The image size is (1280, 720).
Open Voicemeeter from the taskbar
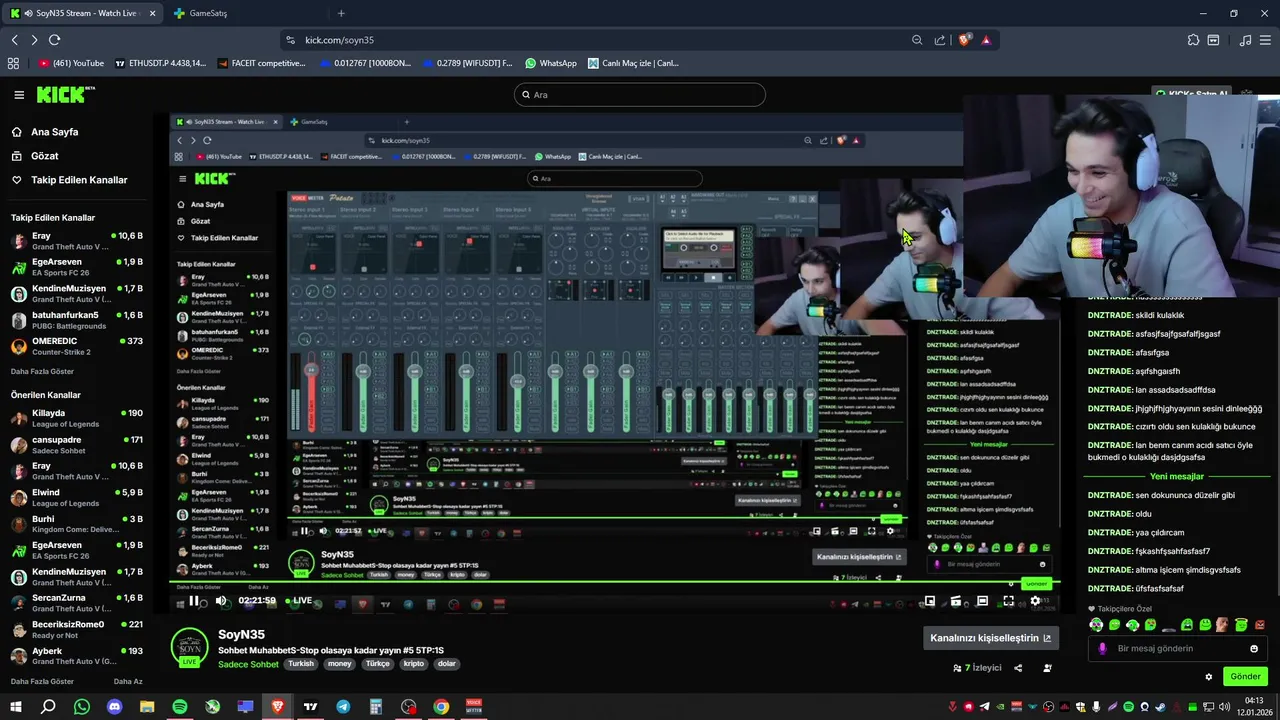tap(474, 707)
